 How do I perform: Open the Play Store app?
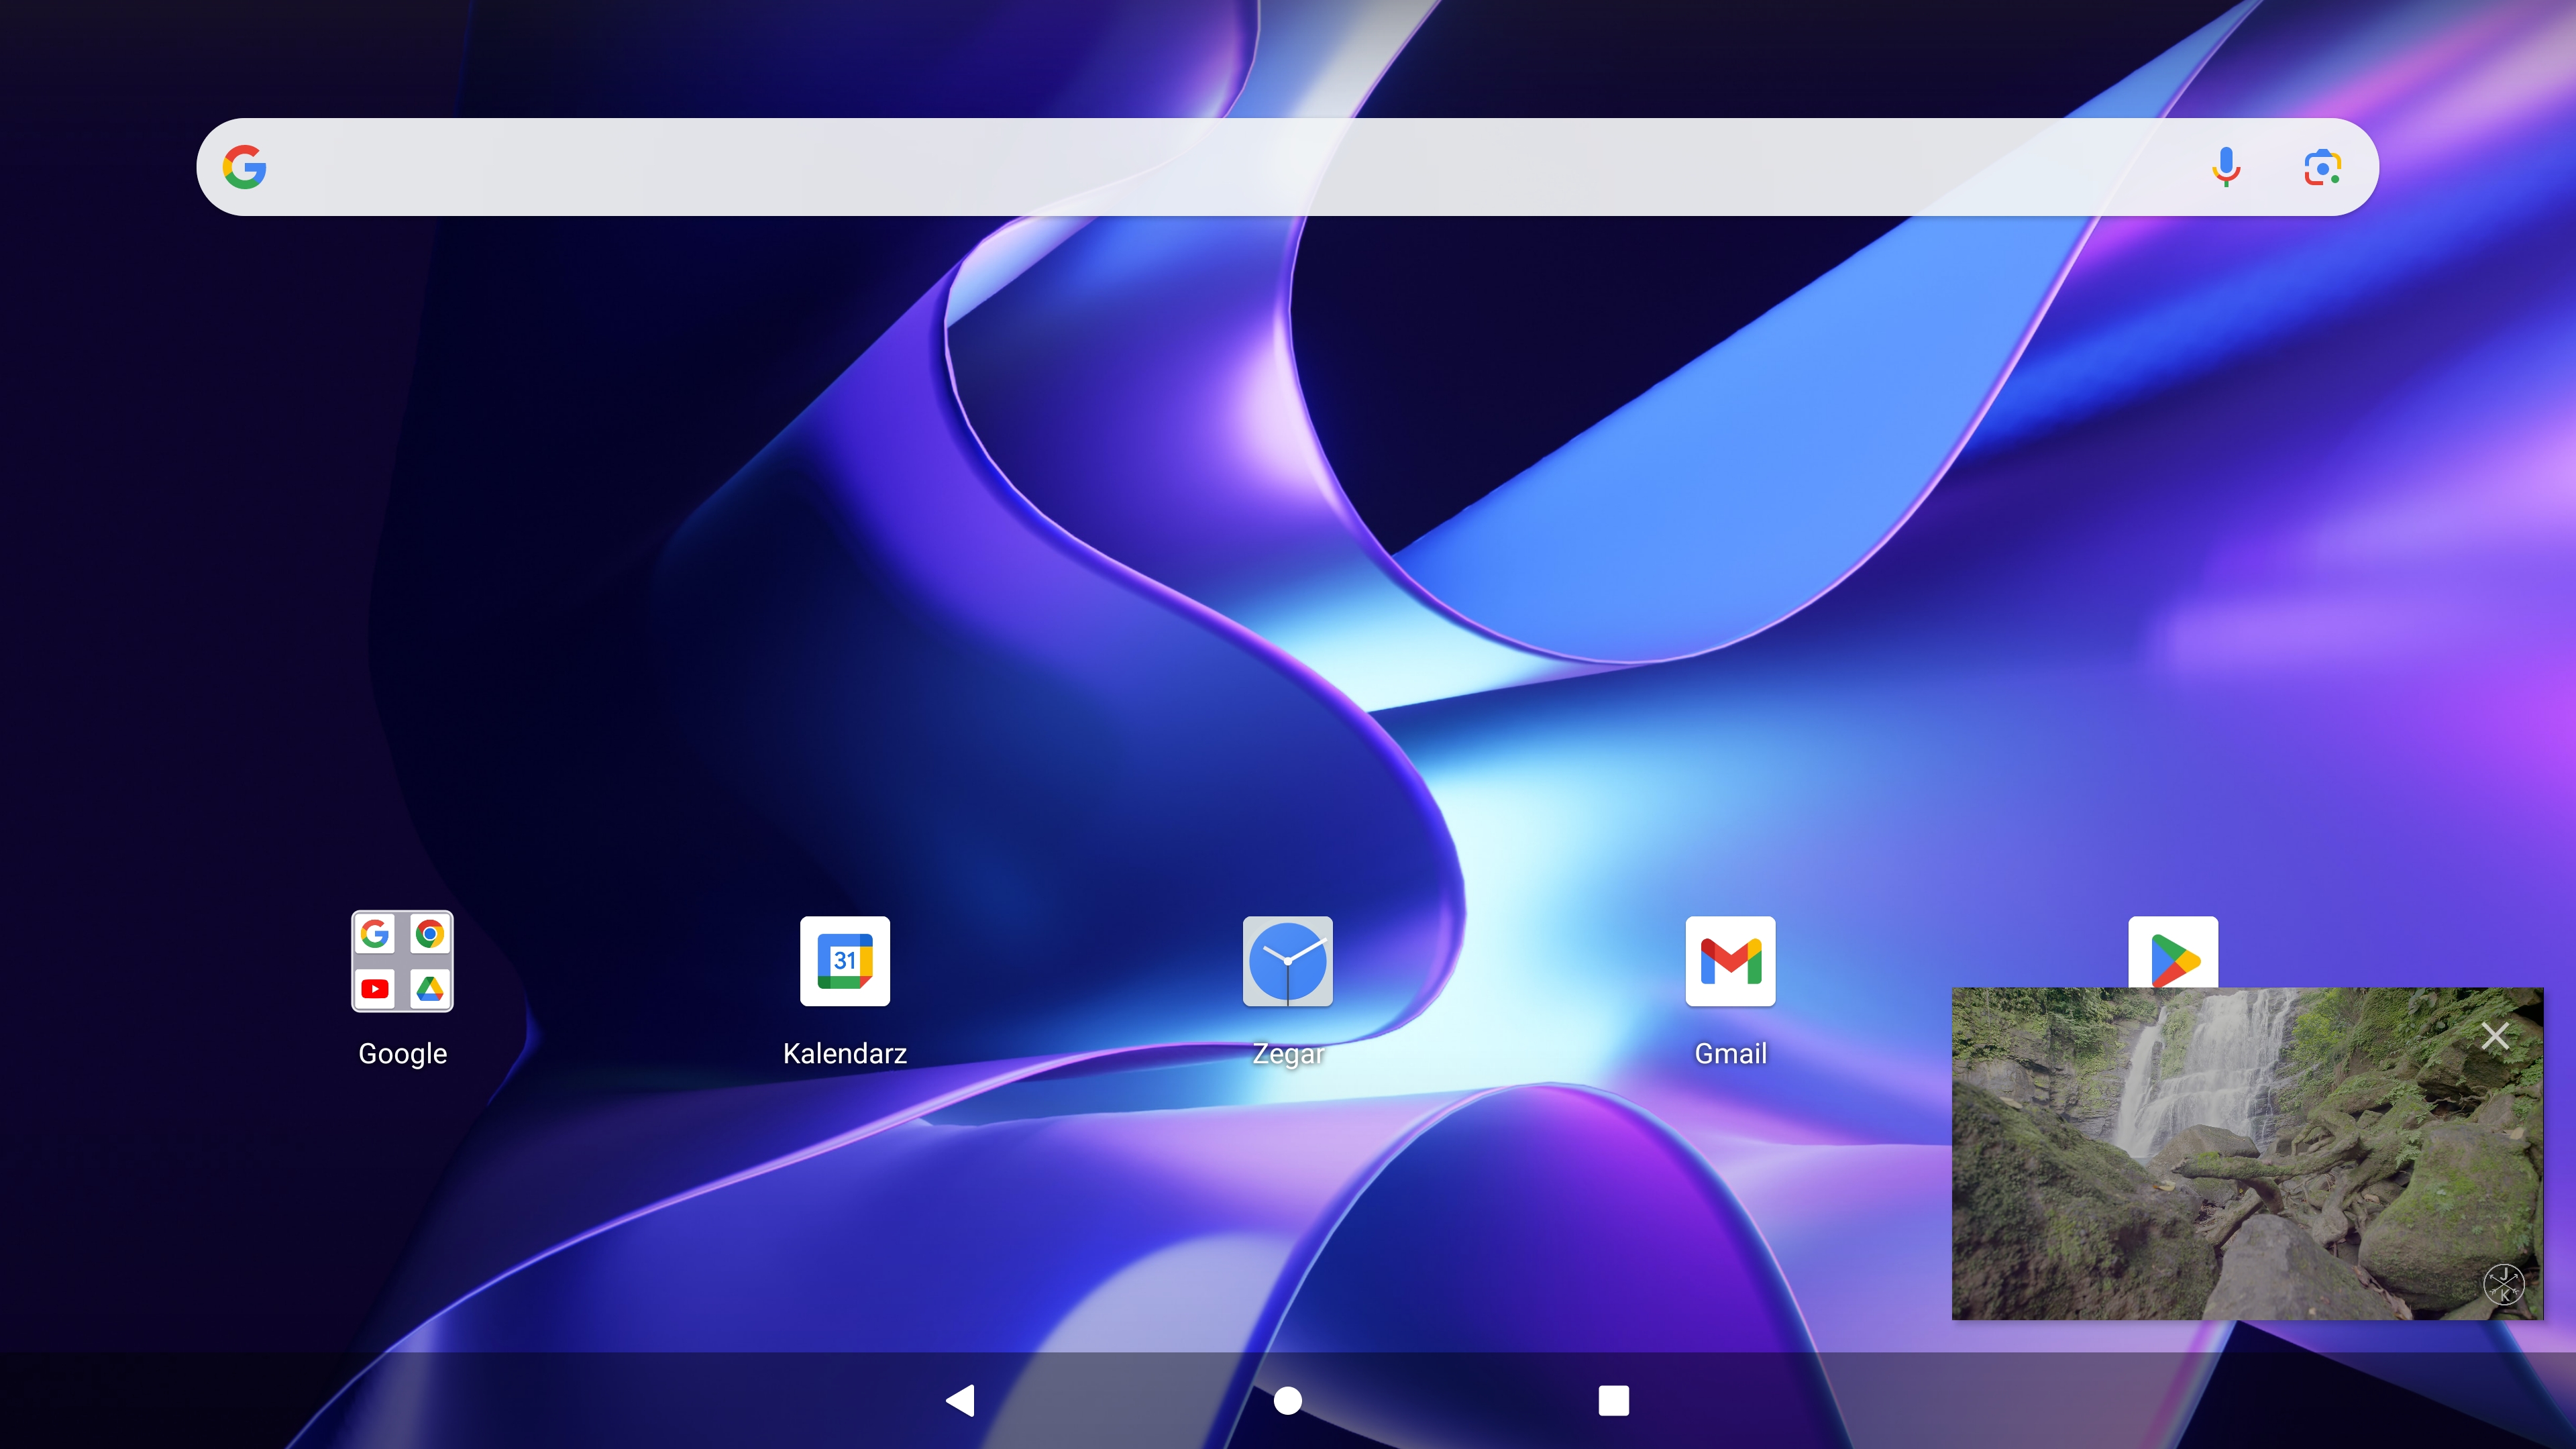pos(2173,952)
